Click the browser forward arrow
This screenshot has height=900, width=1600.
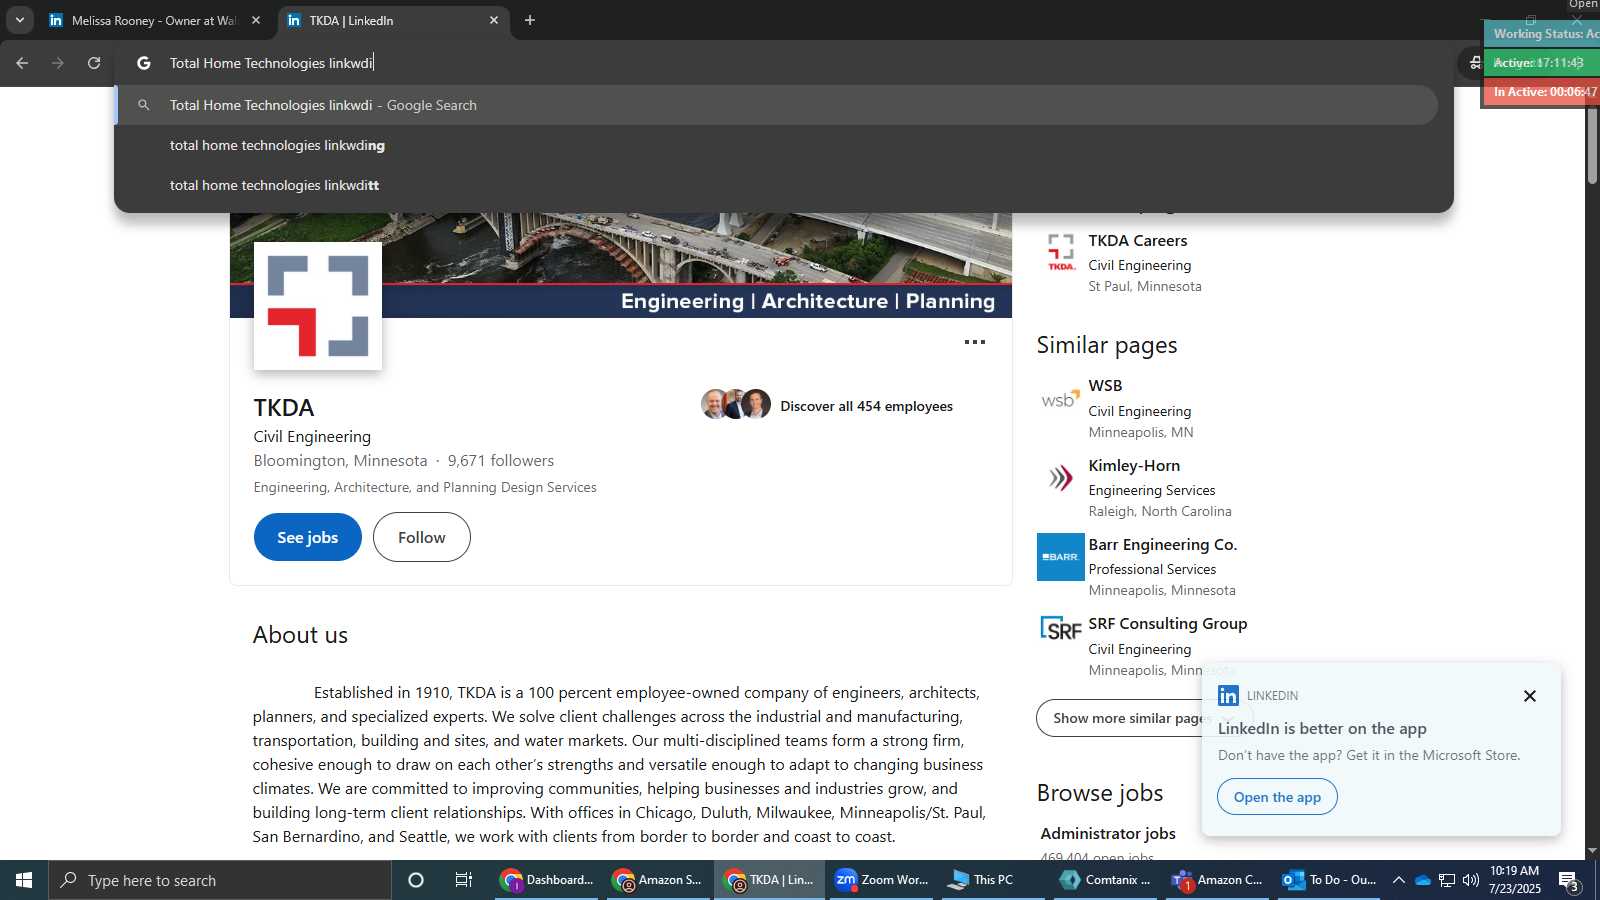[x=58, y=63]
